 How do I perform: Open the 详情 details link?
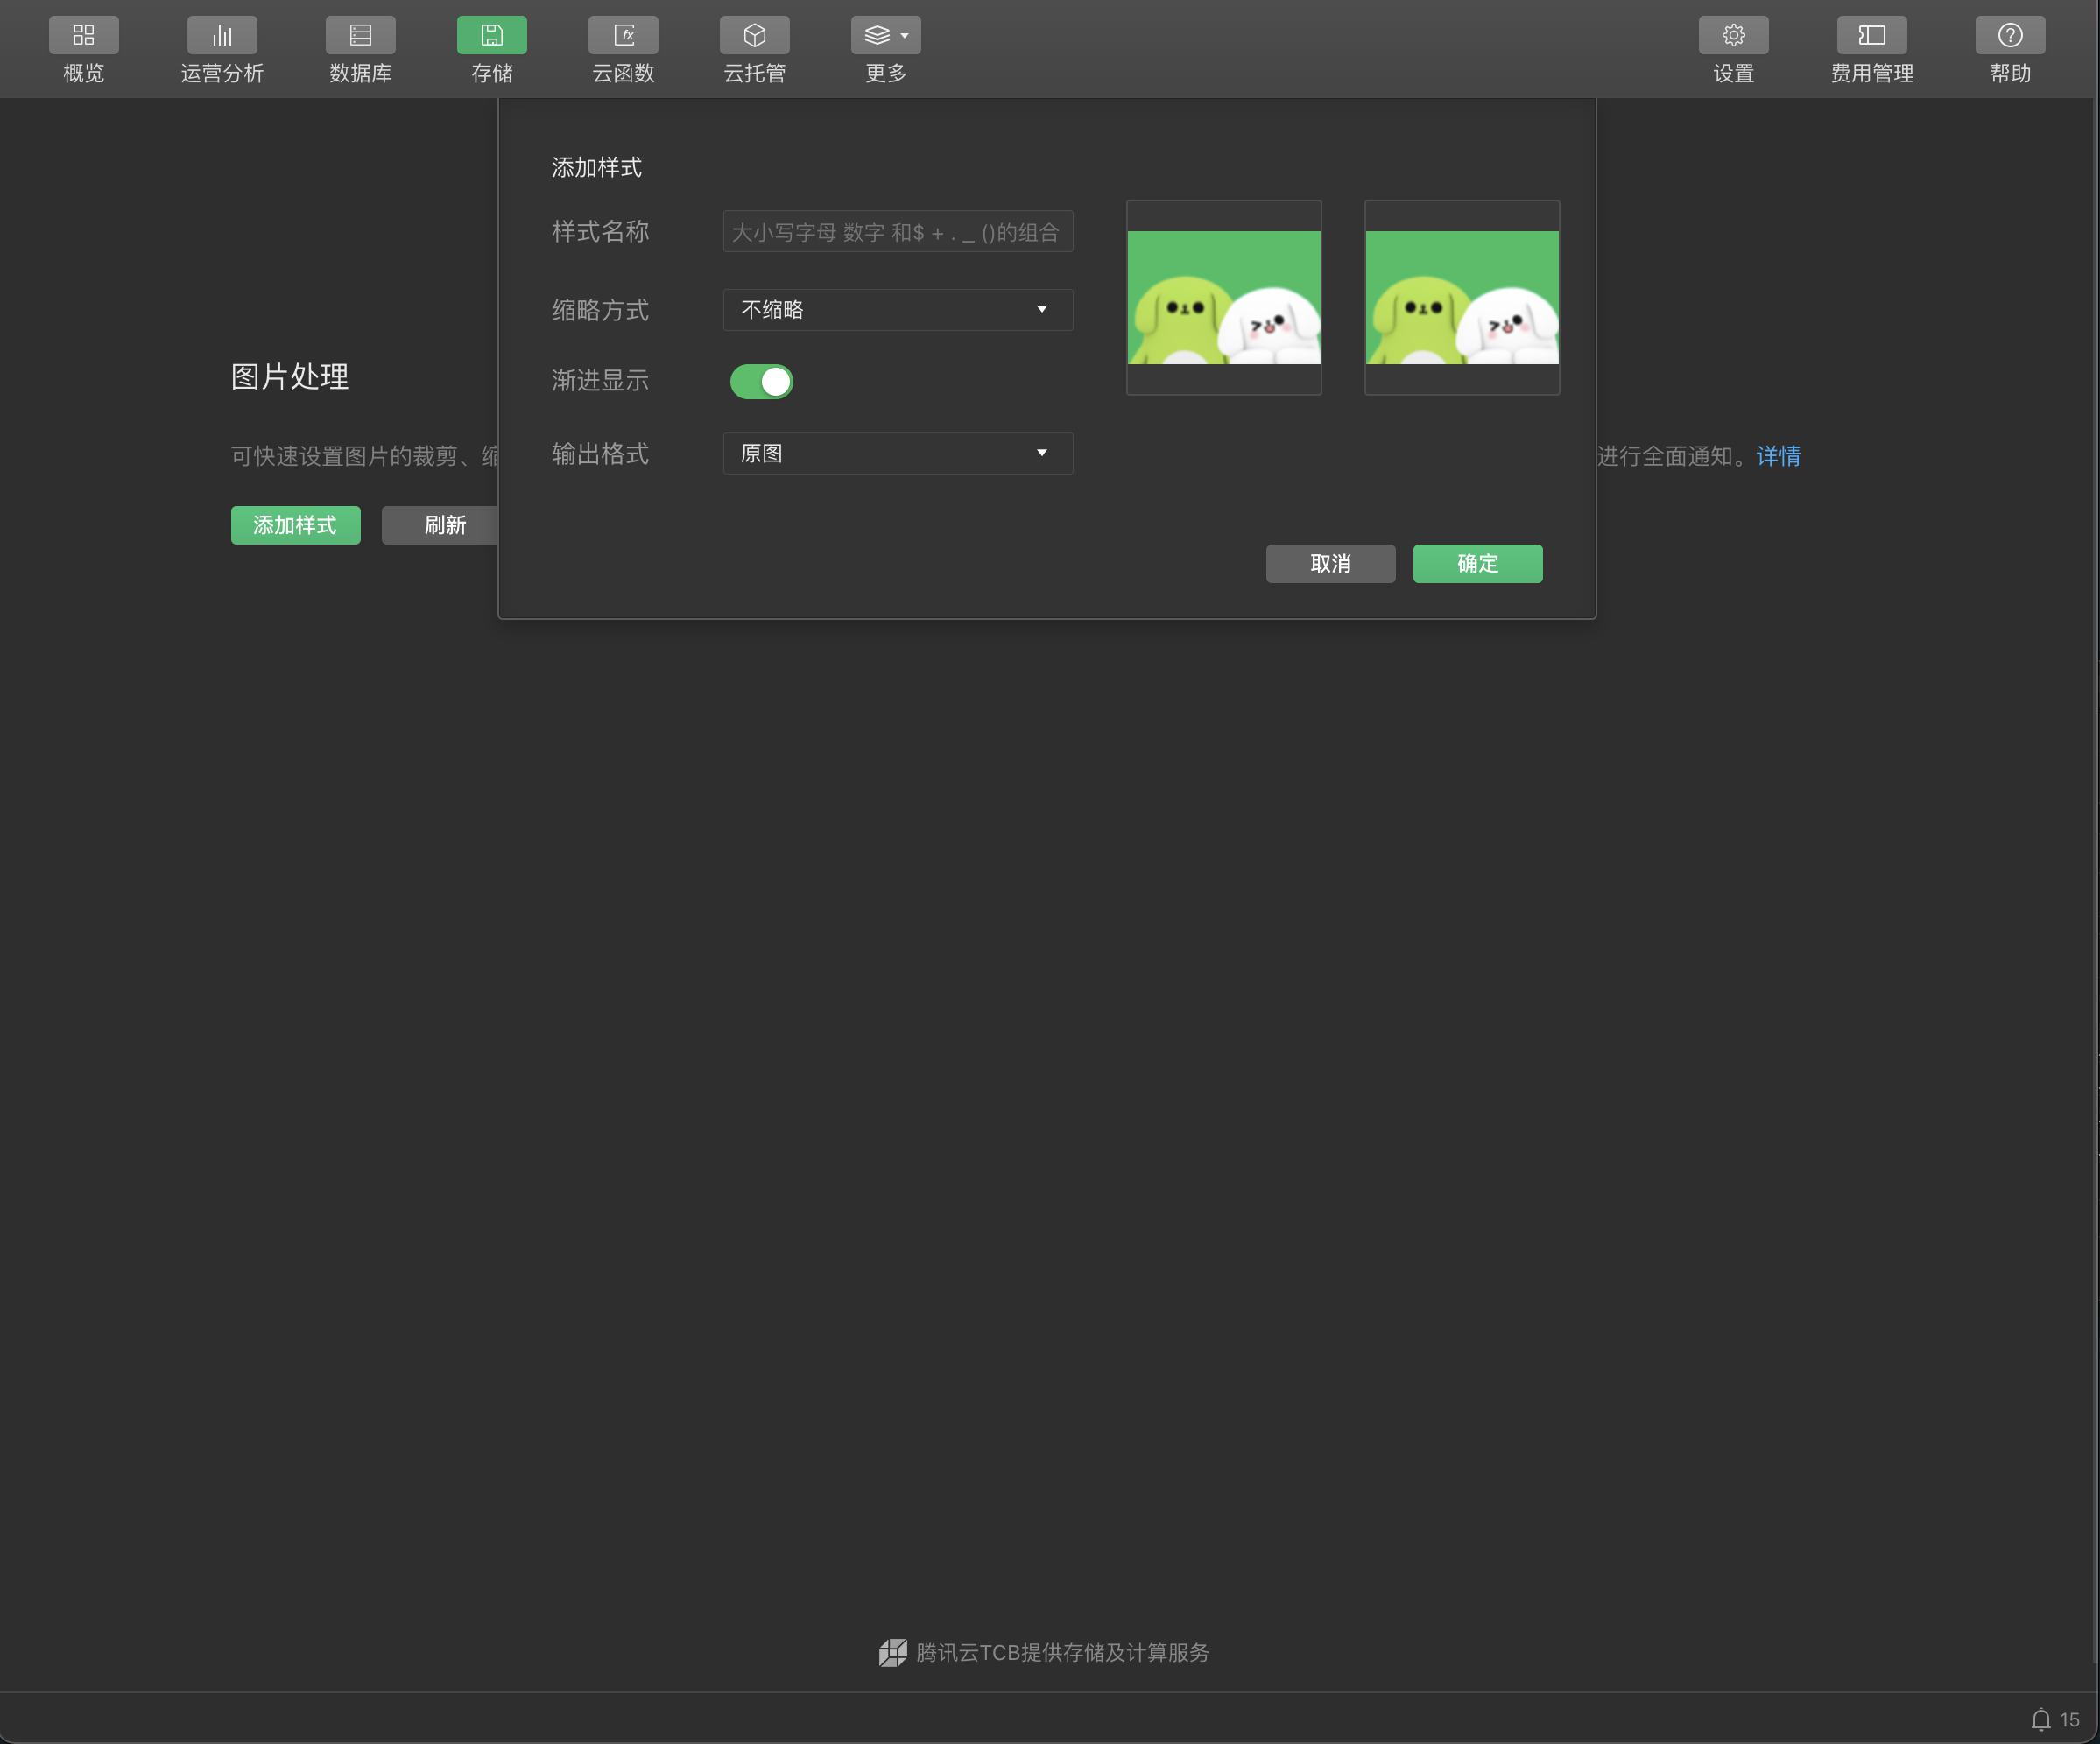click(1777, 456)
